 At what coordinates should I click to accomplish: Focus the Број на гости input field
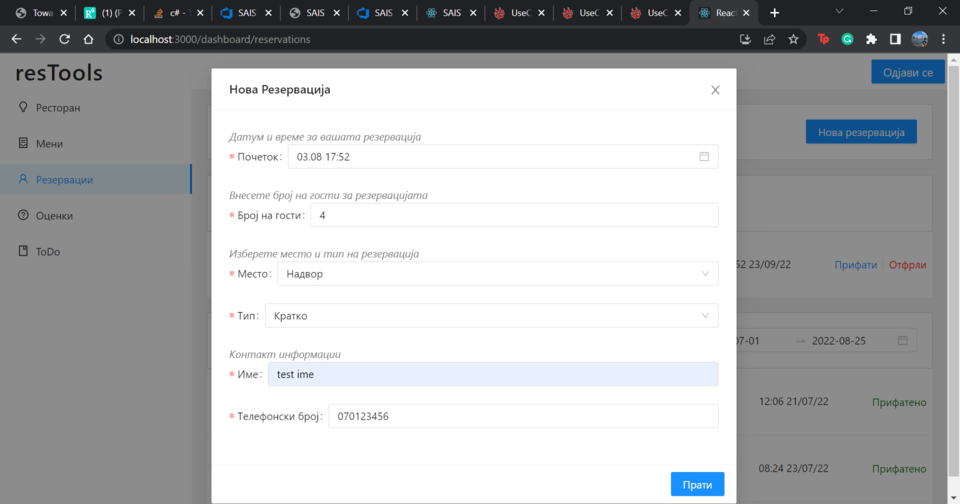point(514,216)
